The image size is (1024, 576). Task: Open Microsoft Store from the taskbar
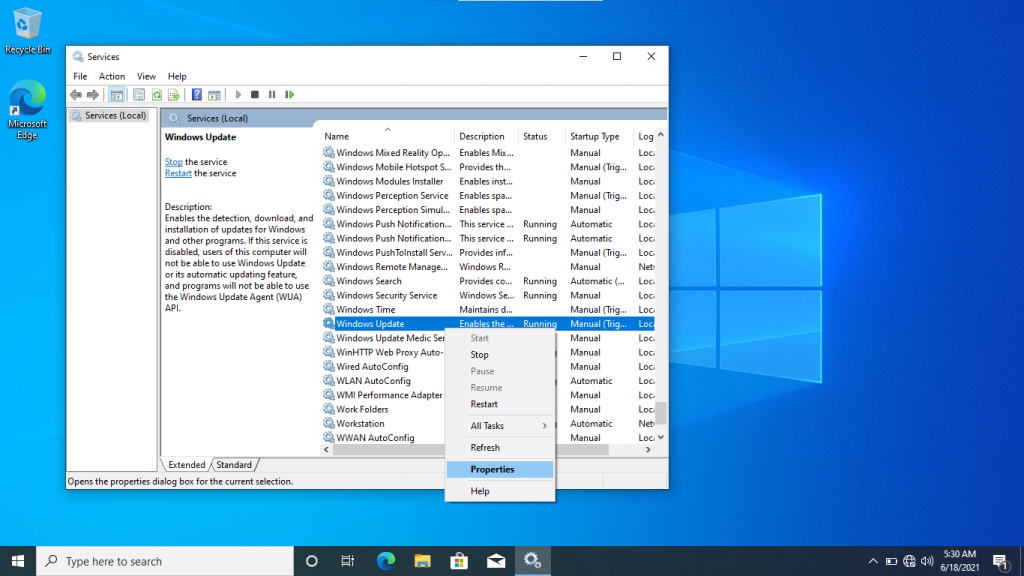click(x=459, y=561)
